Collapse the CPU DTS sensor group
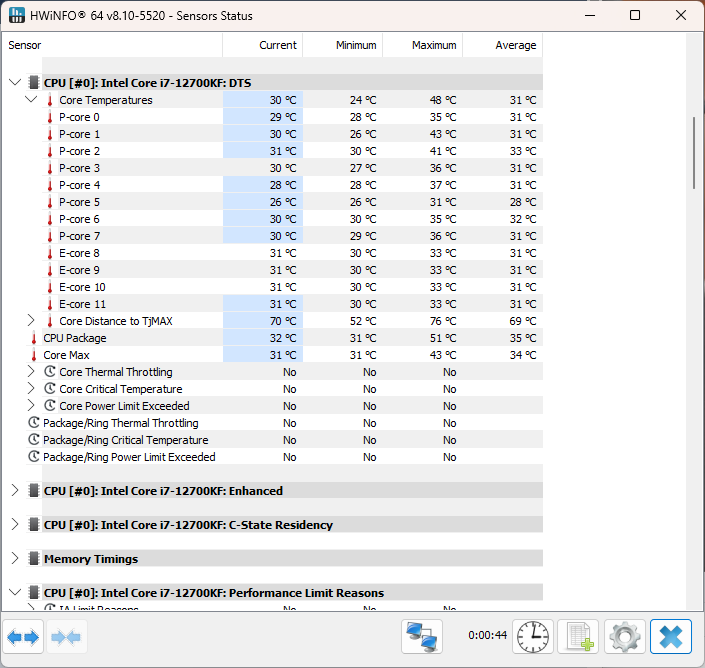Image resolution: width=705 pixels, height=668 pixels. point(15,82)
